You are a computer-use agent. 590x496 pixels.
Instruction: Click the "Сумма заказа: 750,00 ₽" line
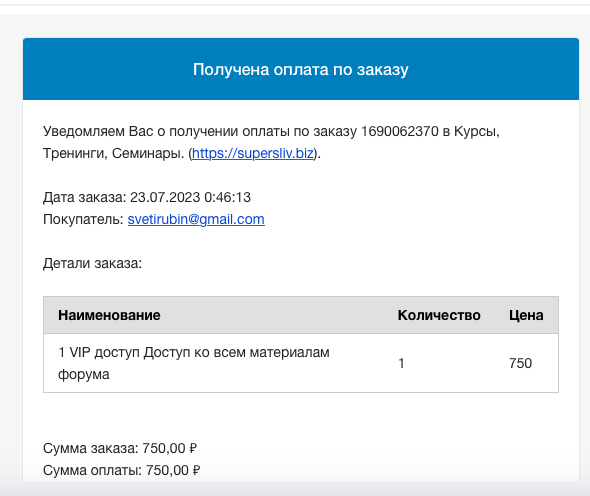pyautogui.click(x=120, y=448)
